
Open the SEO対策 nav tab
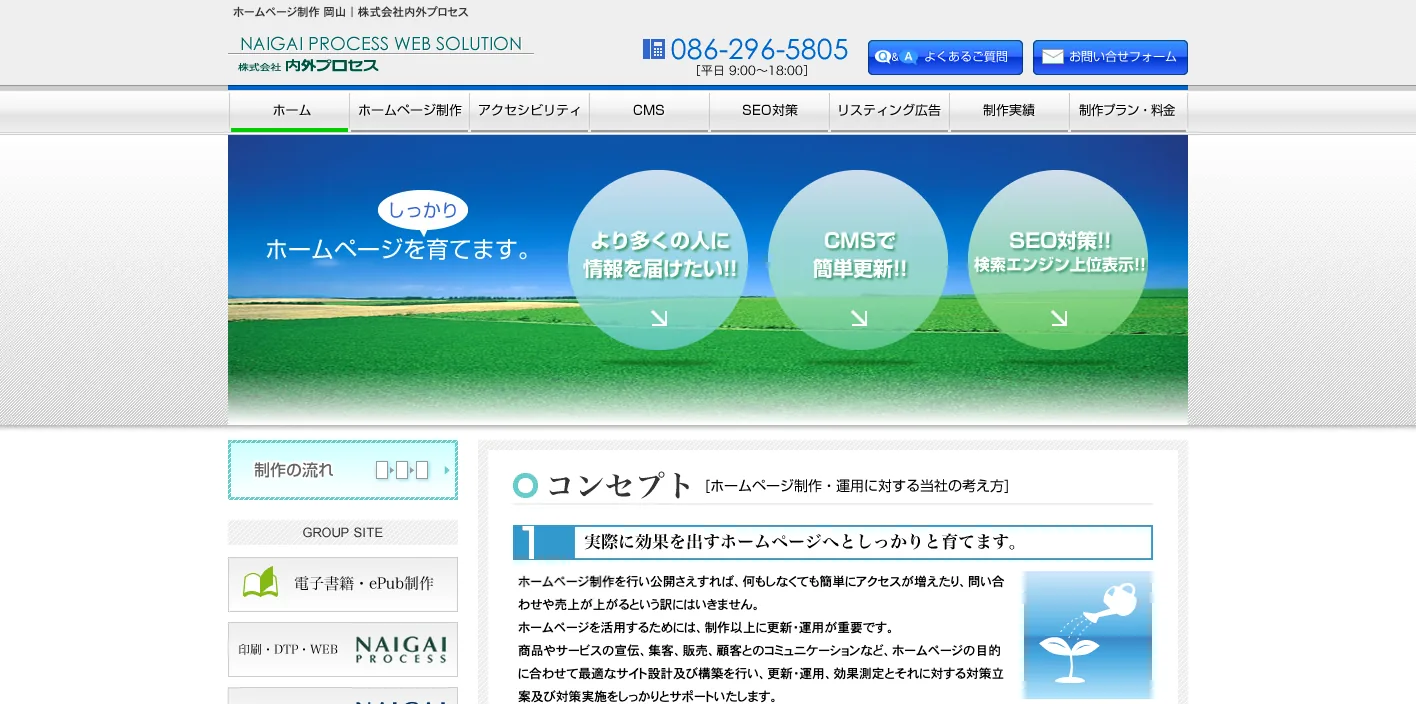pyautogui.click(x=770, y=111)
